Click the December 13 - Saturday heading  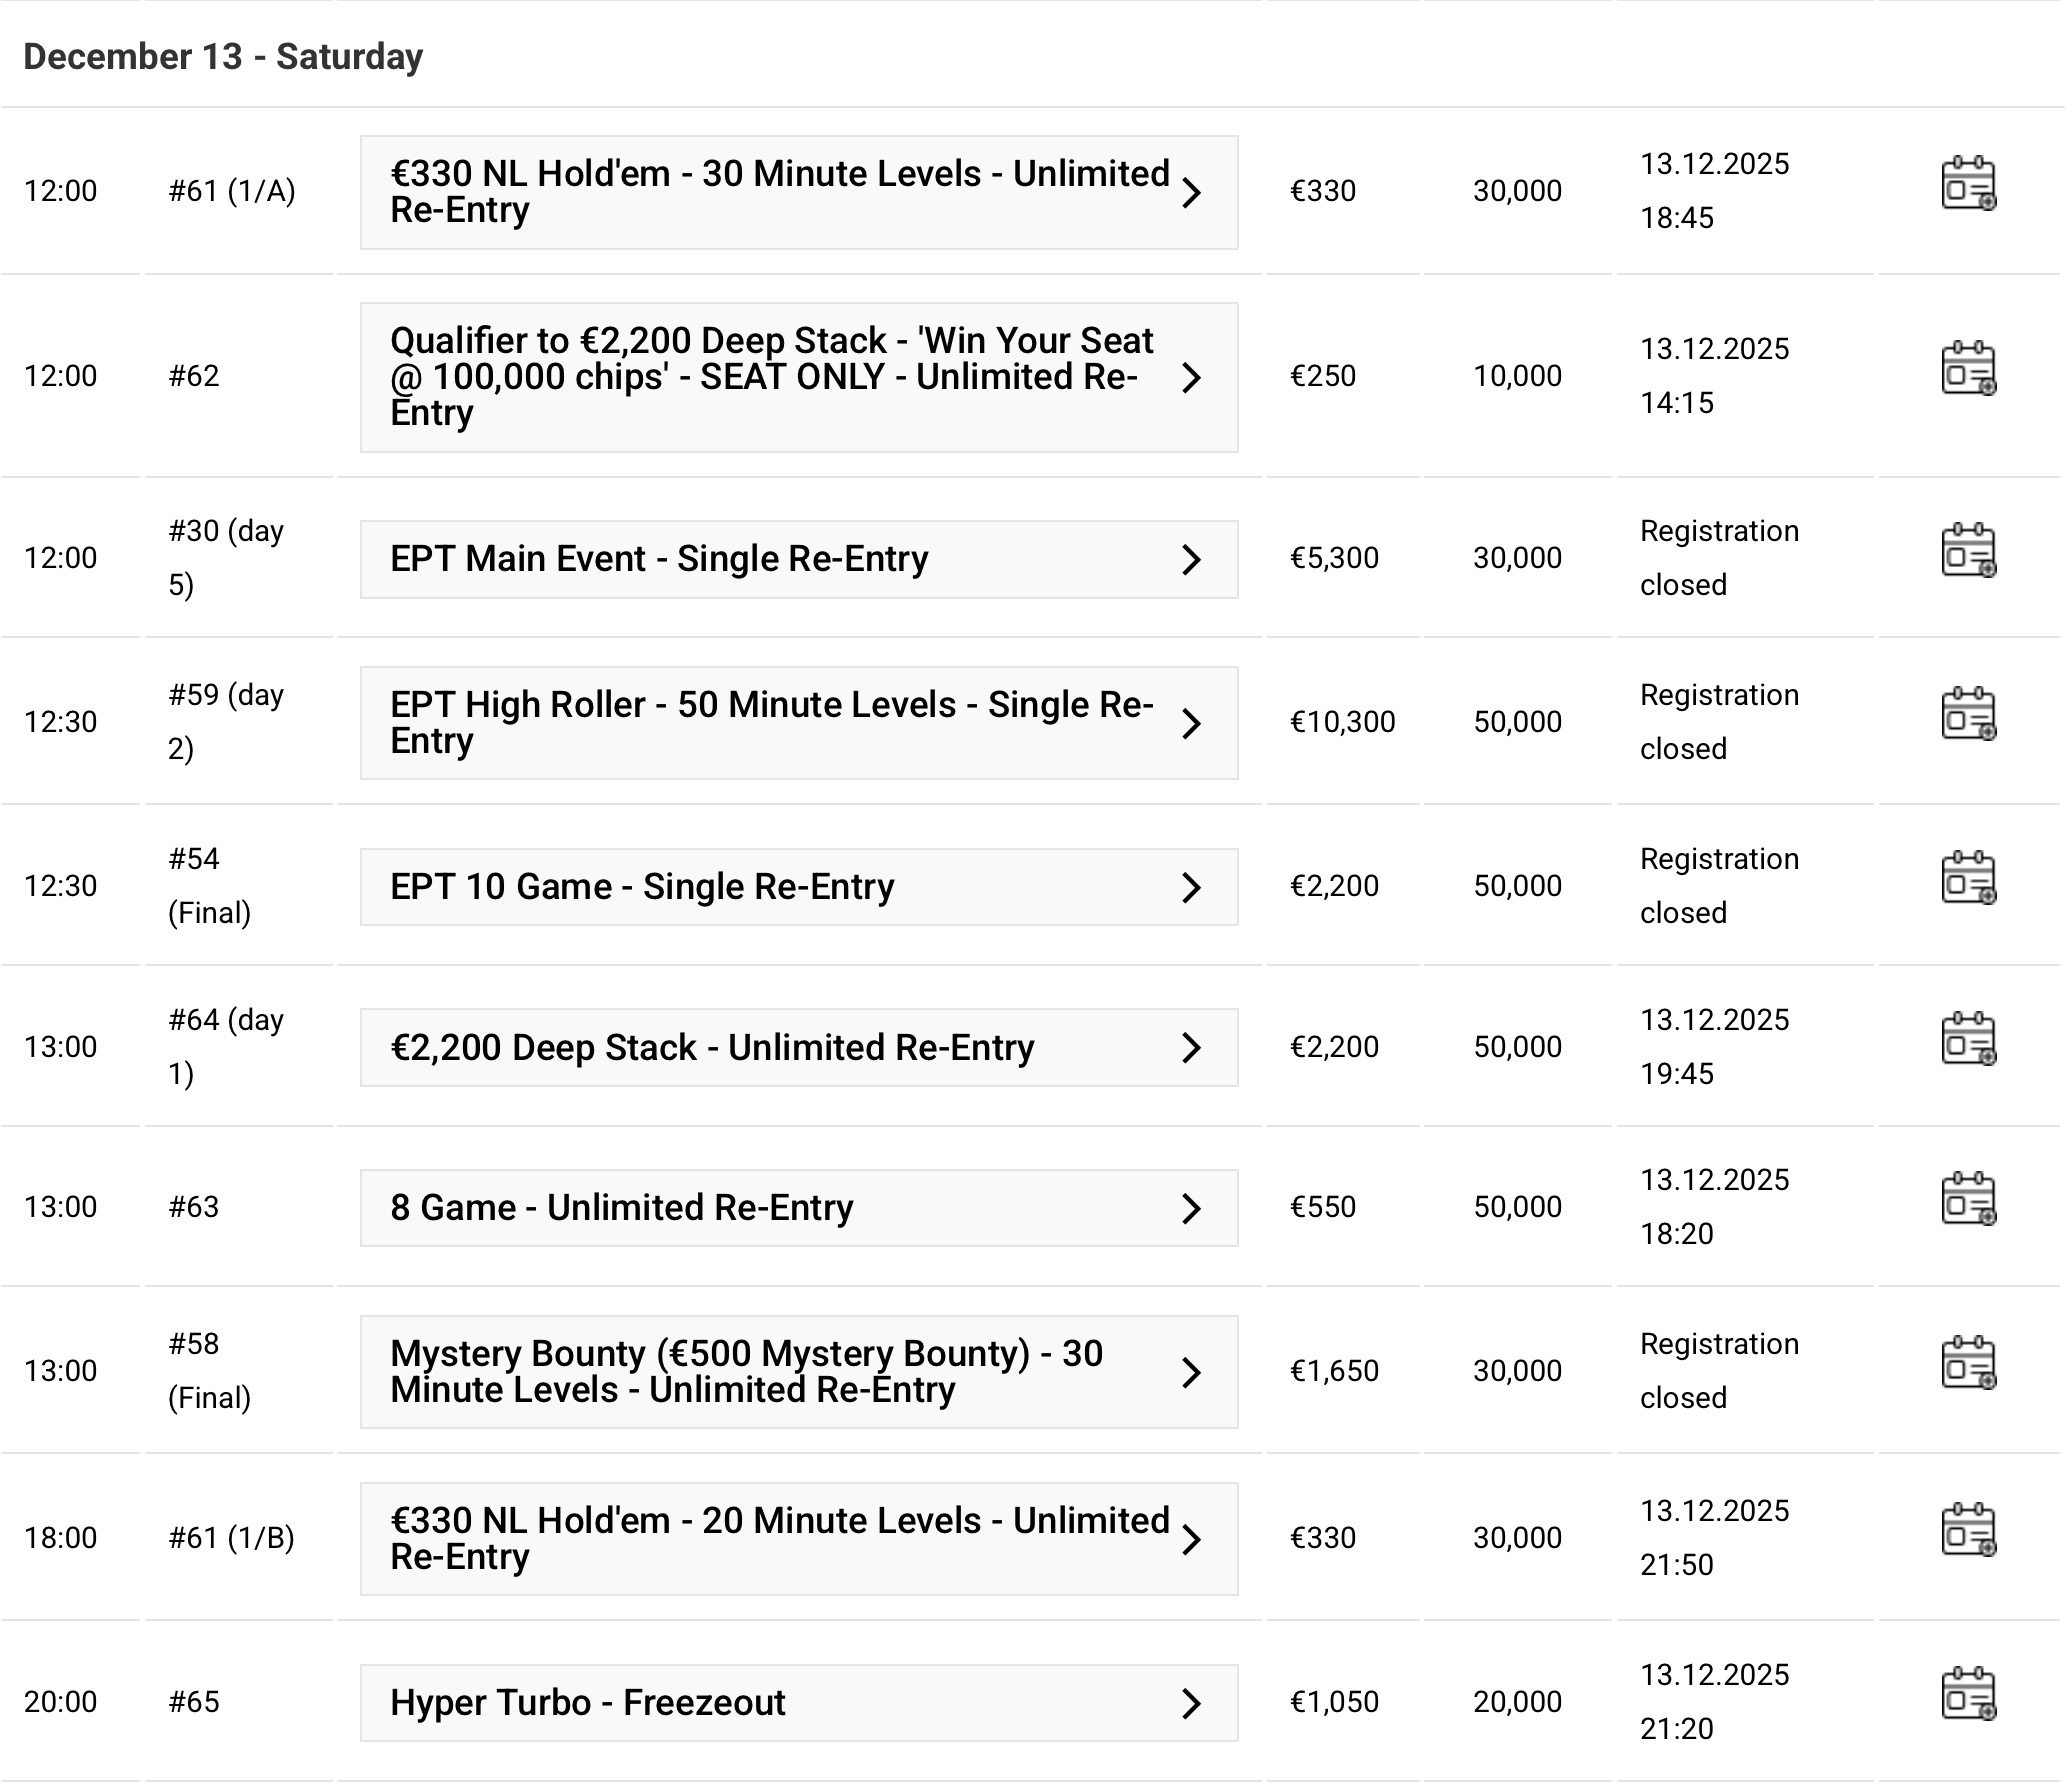point(223,57)
